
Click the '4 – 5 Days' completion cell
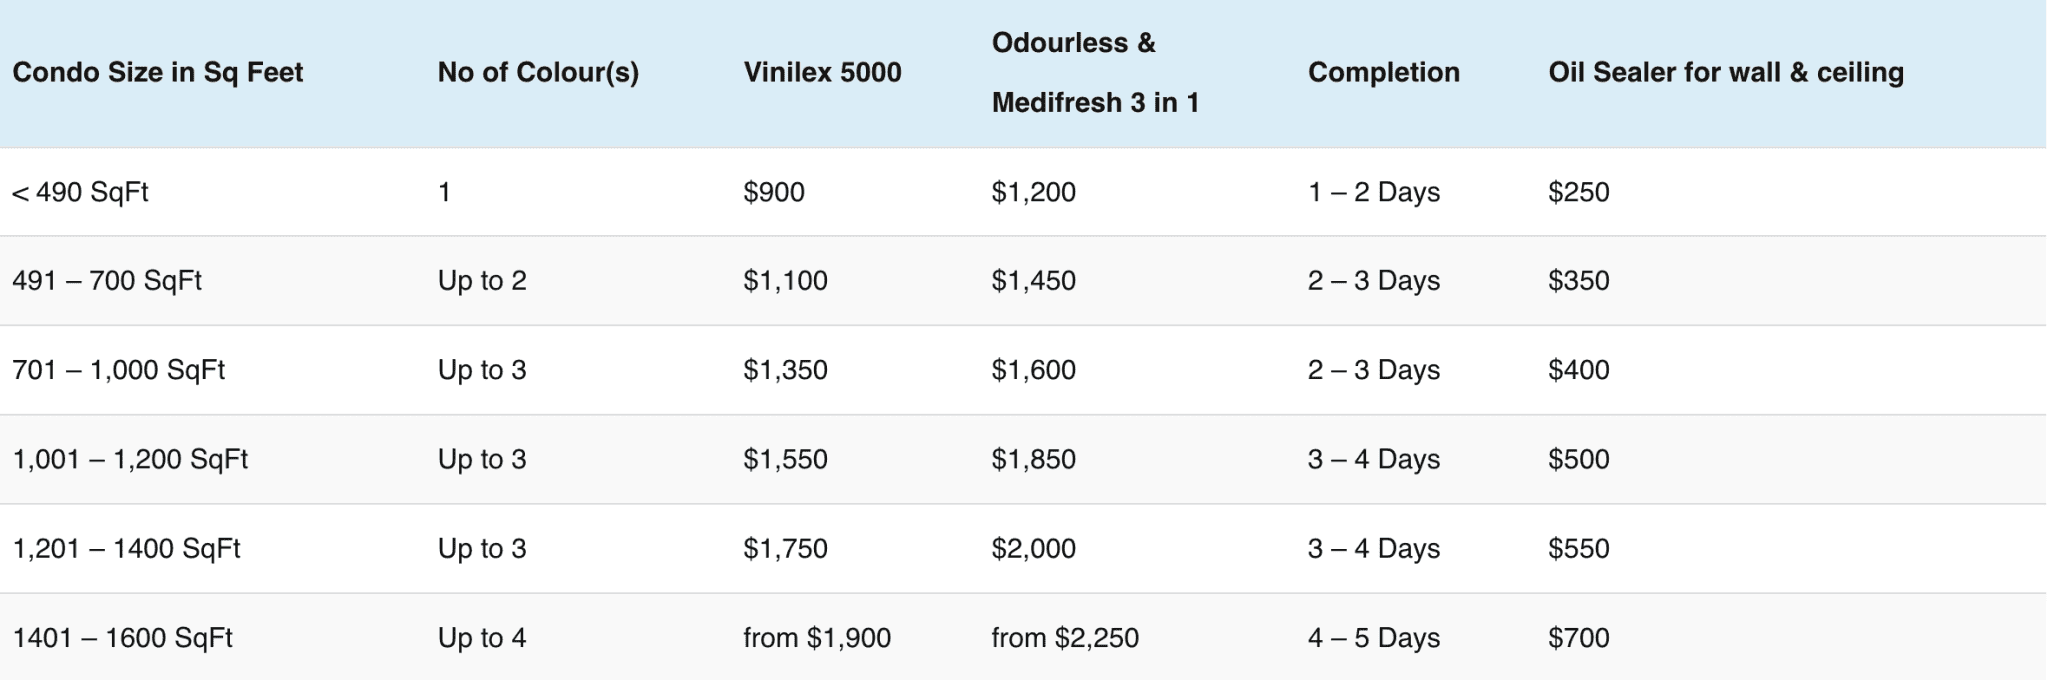coord(1373,637)
